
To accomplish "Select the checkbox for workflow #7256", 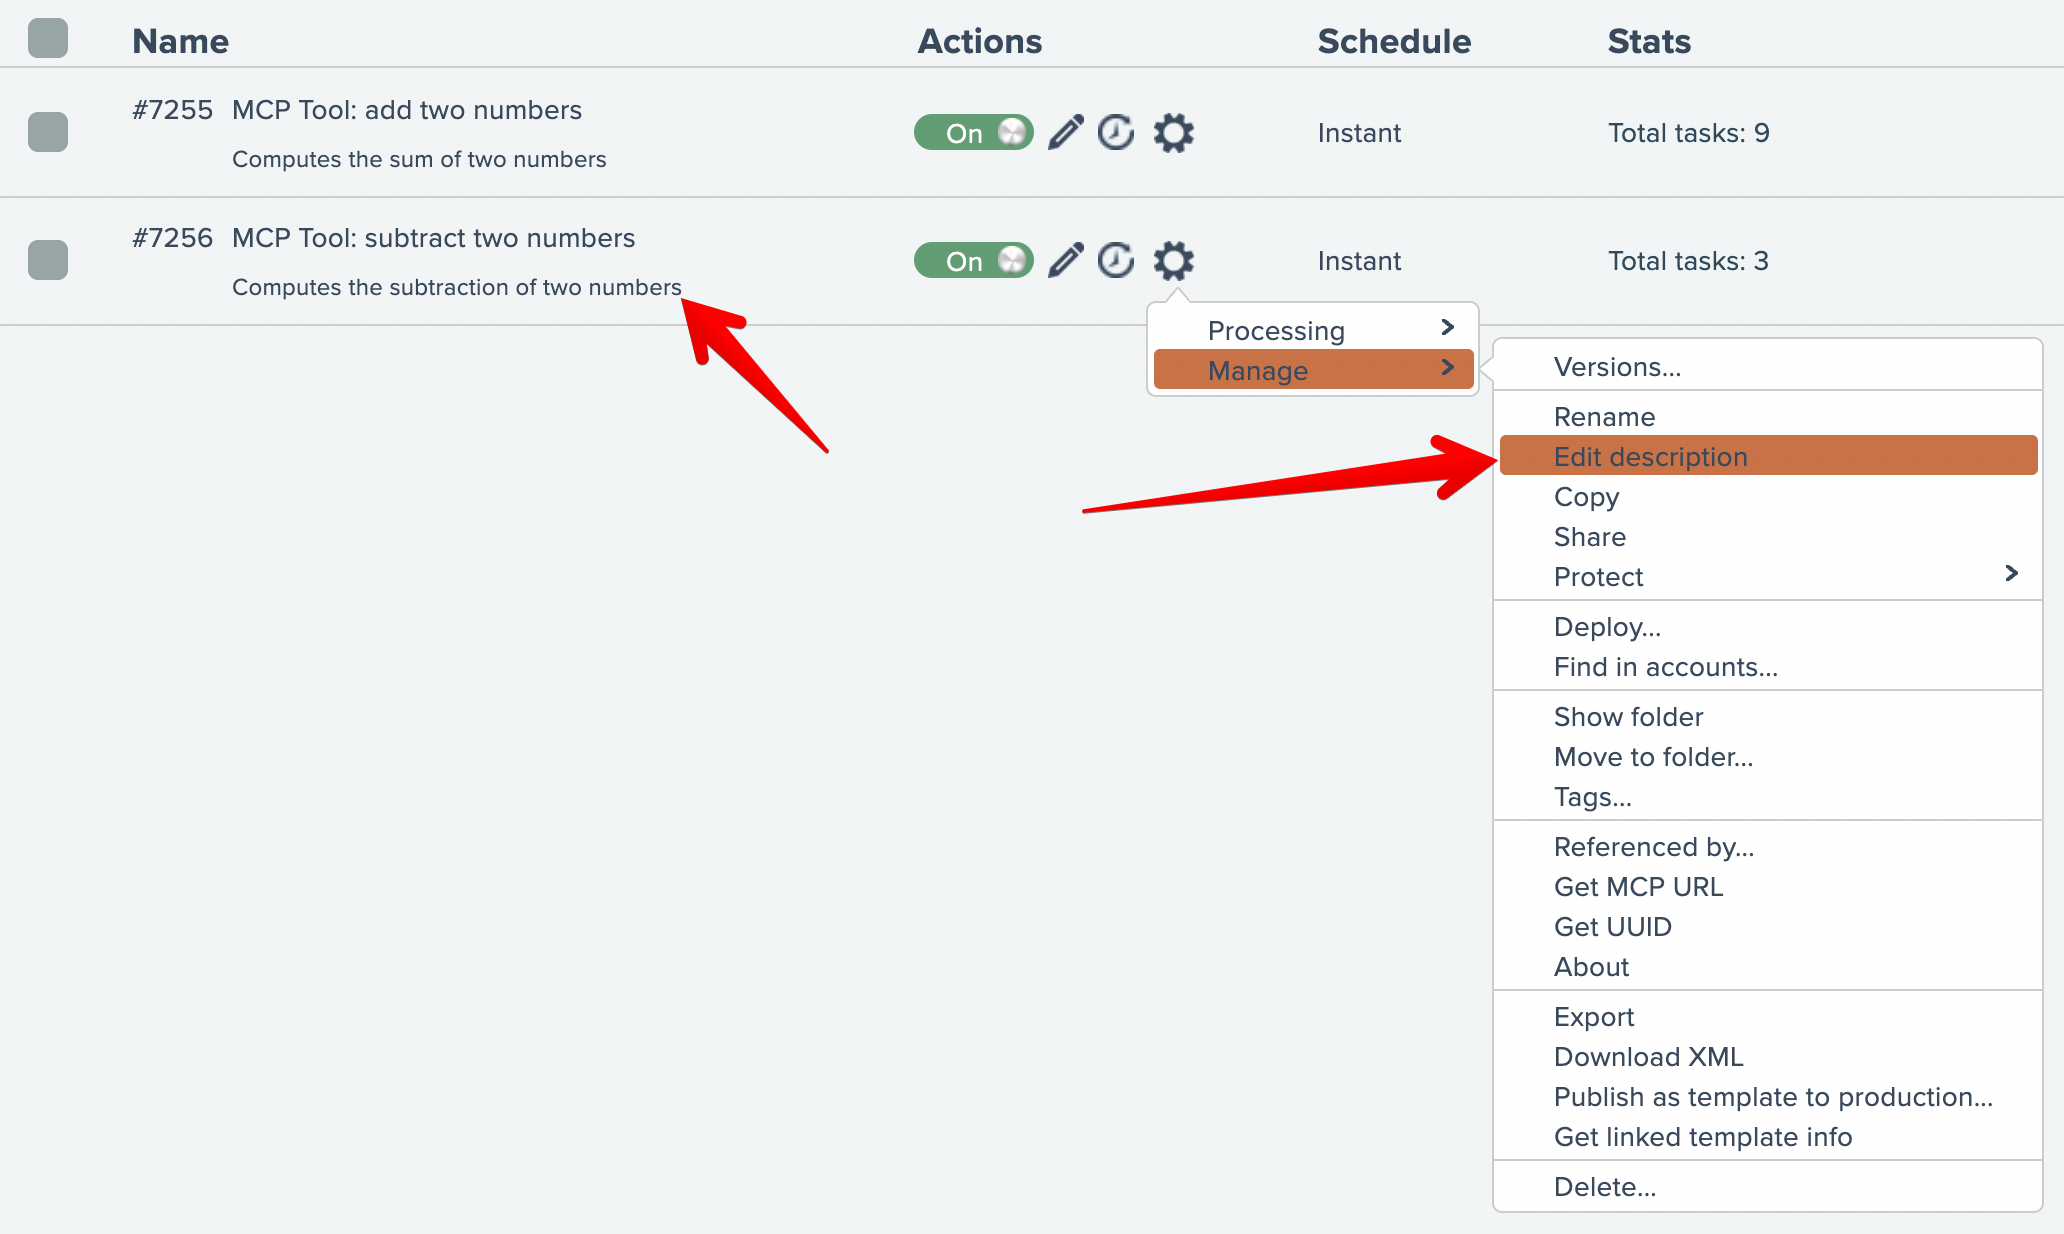I will 48,260.
